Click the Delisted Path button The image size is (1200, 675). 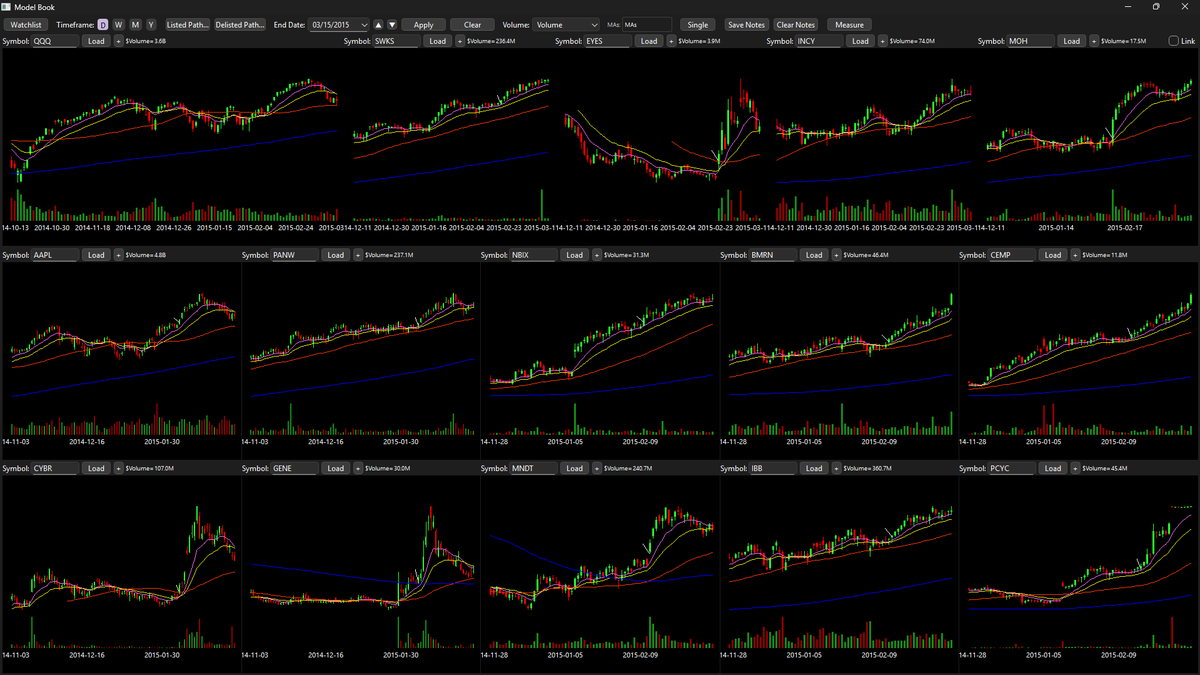(x=241, y=24)
